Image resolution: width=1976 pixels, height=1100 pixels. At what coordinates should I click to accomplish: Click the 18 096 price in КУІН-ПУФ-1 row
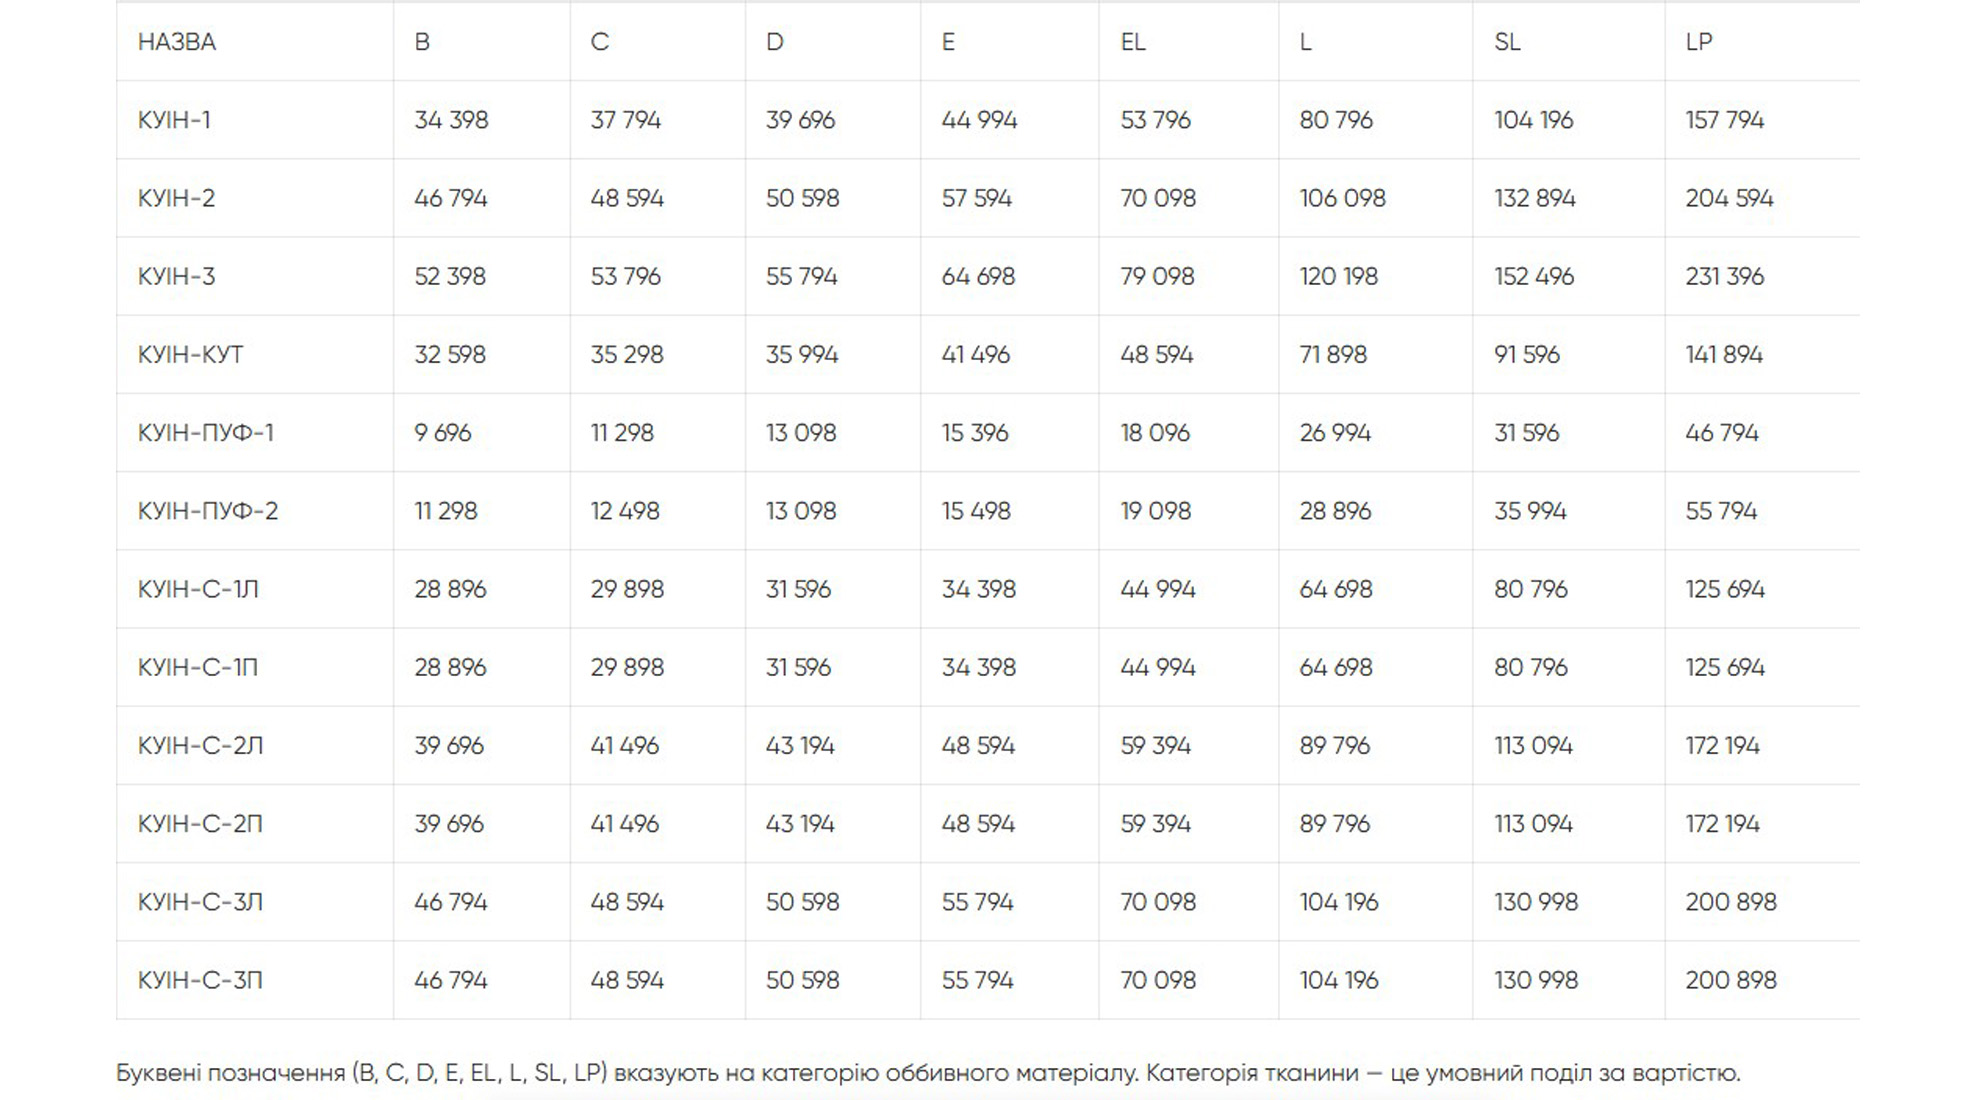tap(1155, 433)
